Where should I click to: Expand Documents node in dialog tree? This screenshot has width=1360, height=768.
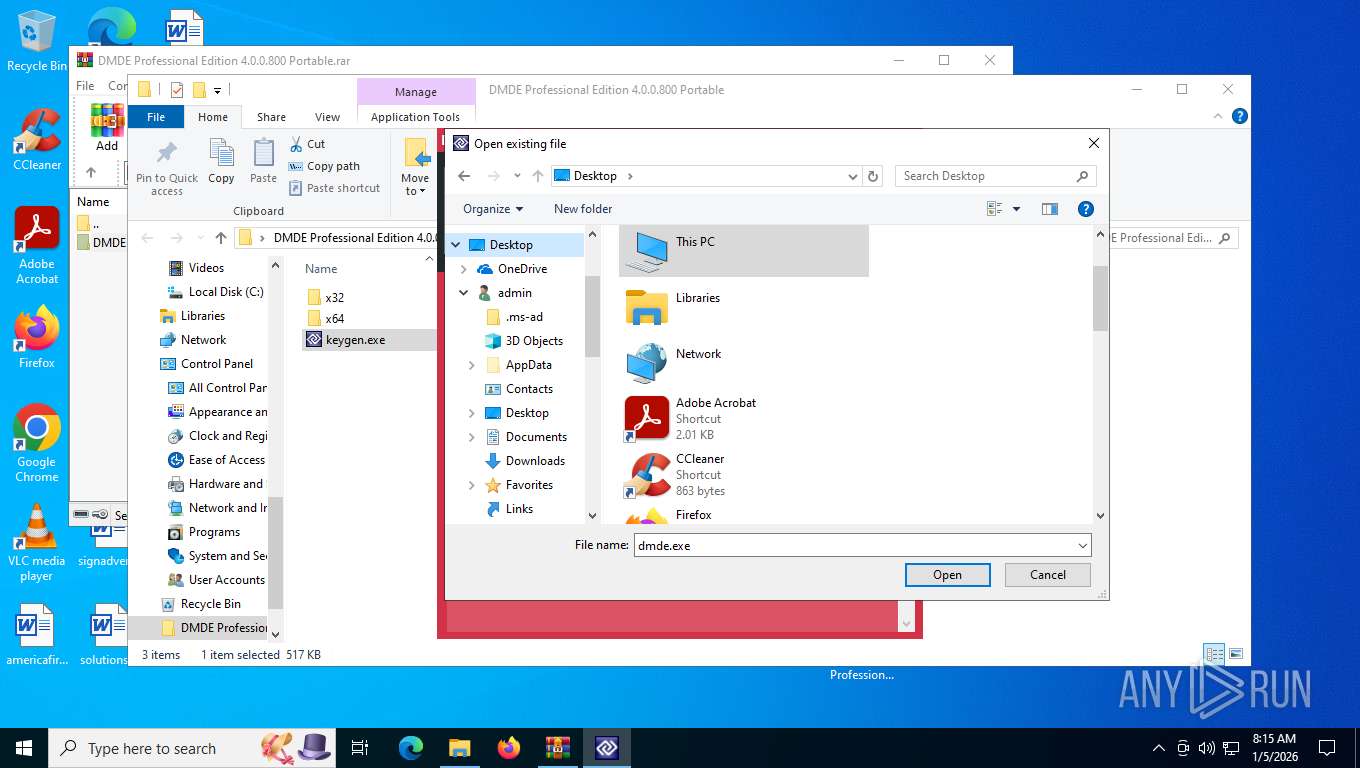[x=472, y=437]
